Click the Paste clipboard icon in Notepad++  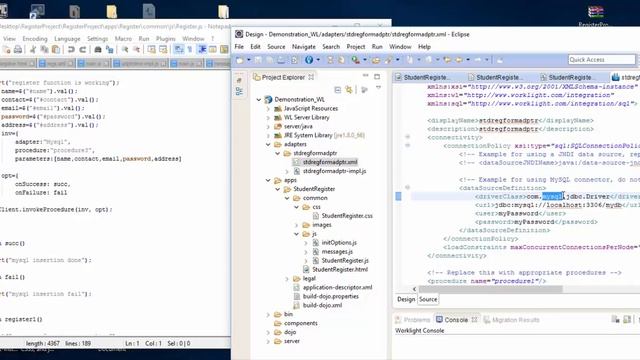click(x=56, y=49)
